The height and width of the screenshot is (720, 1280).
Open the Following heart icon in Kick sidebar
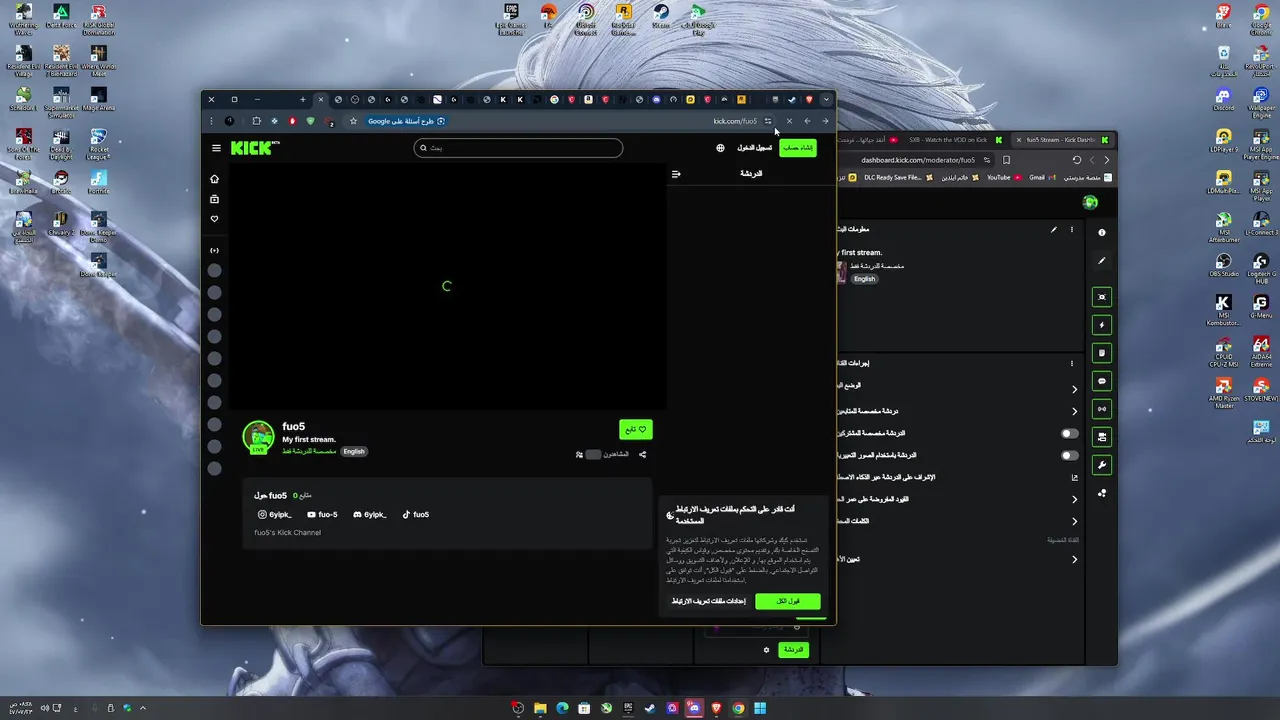214,219
